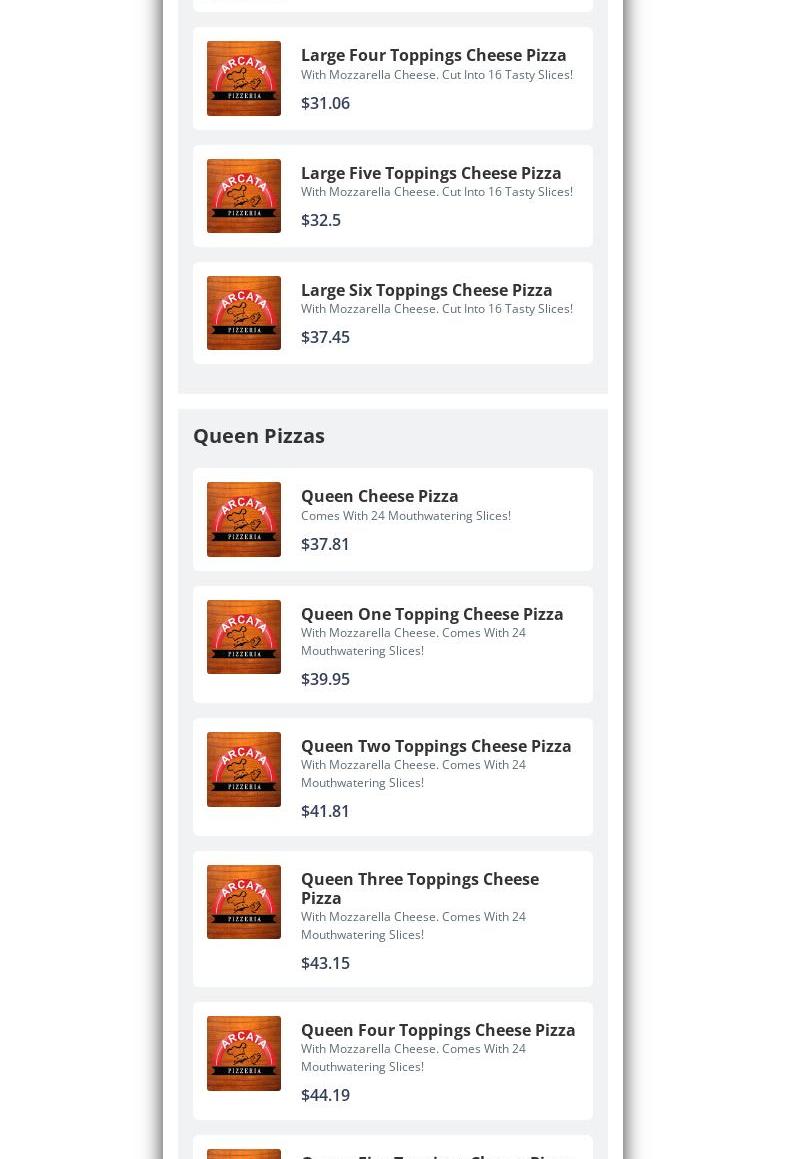Click Queen Four Toppings pizza logo image
Screen dimensions: 785x1159
(x=244, y=1053)
